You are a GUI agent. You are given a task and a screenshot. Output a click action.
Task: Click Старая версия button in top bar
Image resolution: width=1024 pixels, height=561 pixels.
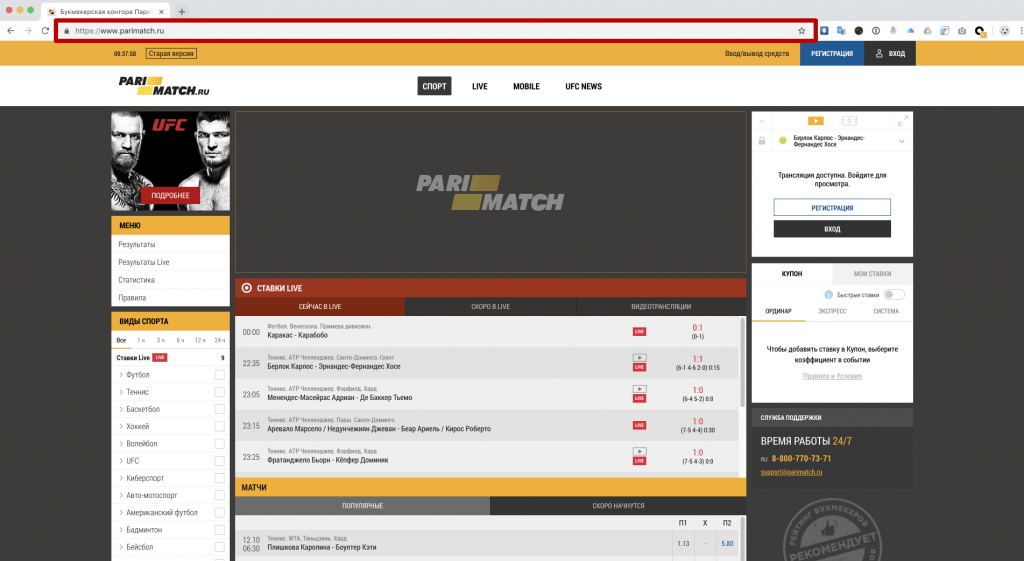click(x=171, y=54)
